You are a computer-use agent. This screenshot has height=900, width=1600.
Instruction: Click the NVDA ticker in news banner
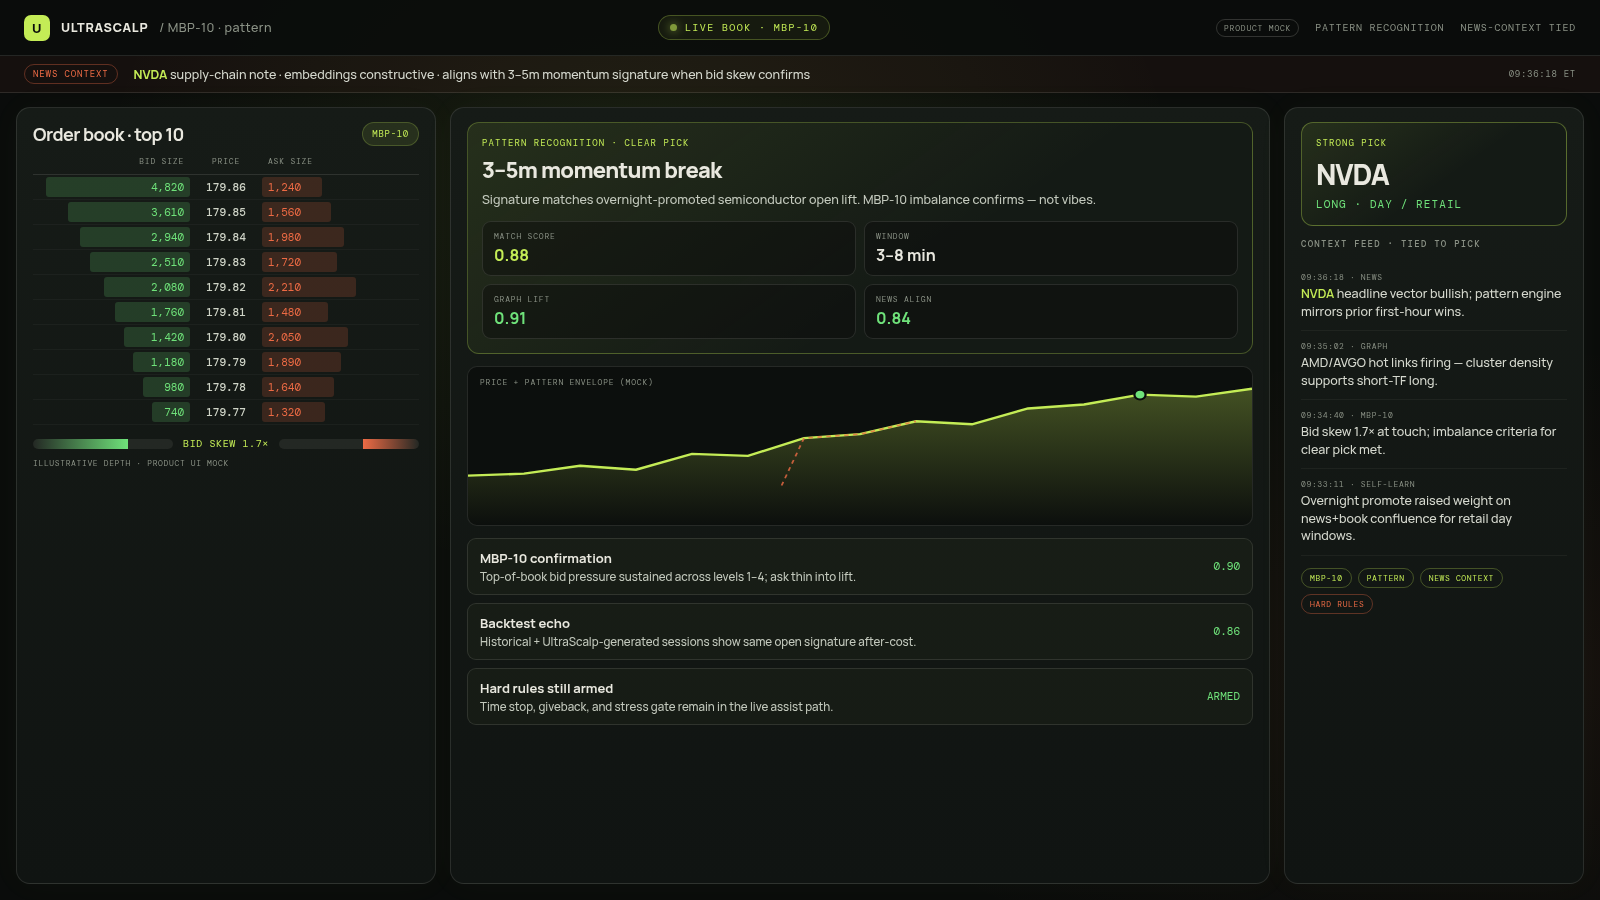coord(150,75)
